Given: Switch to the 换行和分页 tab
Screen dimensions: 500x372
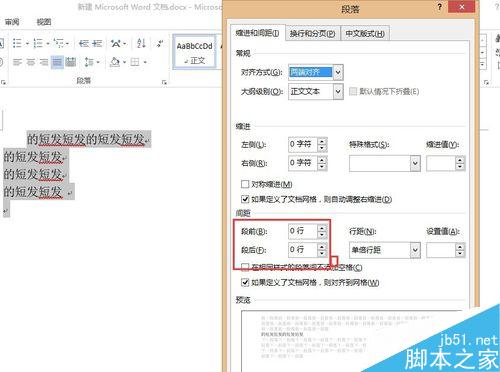Looking at the screenshot, I should 313,34.
